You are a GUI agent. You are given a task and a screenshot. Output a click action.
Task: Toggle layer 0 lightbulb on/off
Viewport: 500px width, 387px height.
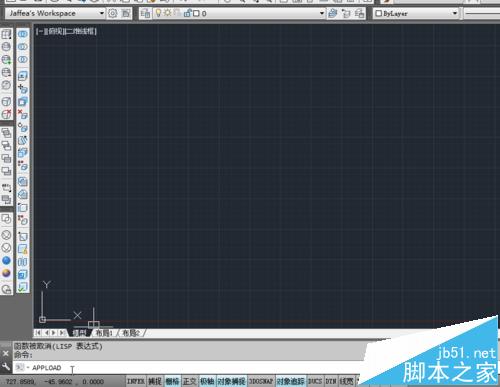(x=158, y=13)
